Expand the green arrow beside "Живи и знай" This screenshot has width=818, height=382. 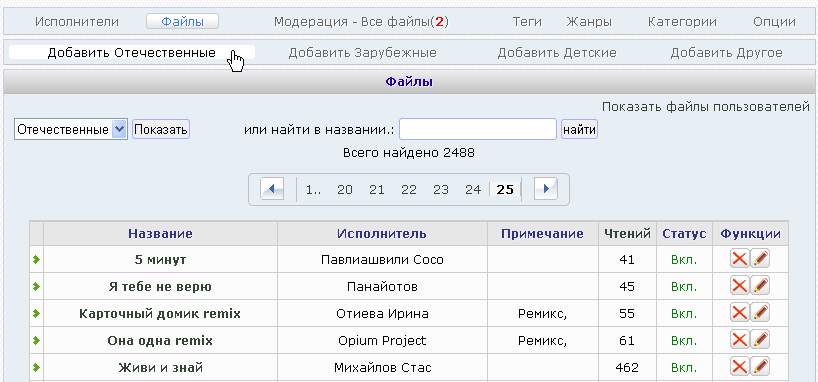36,368
